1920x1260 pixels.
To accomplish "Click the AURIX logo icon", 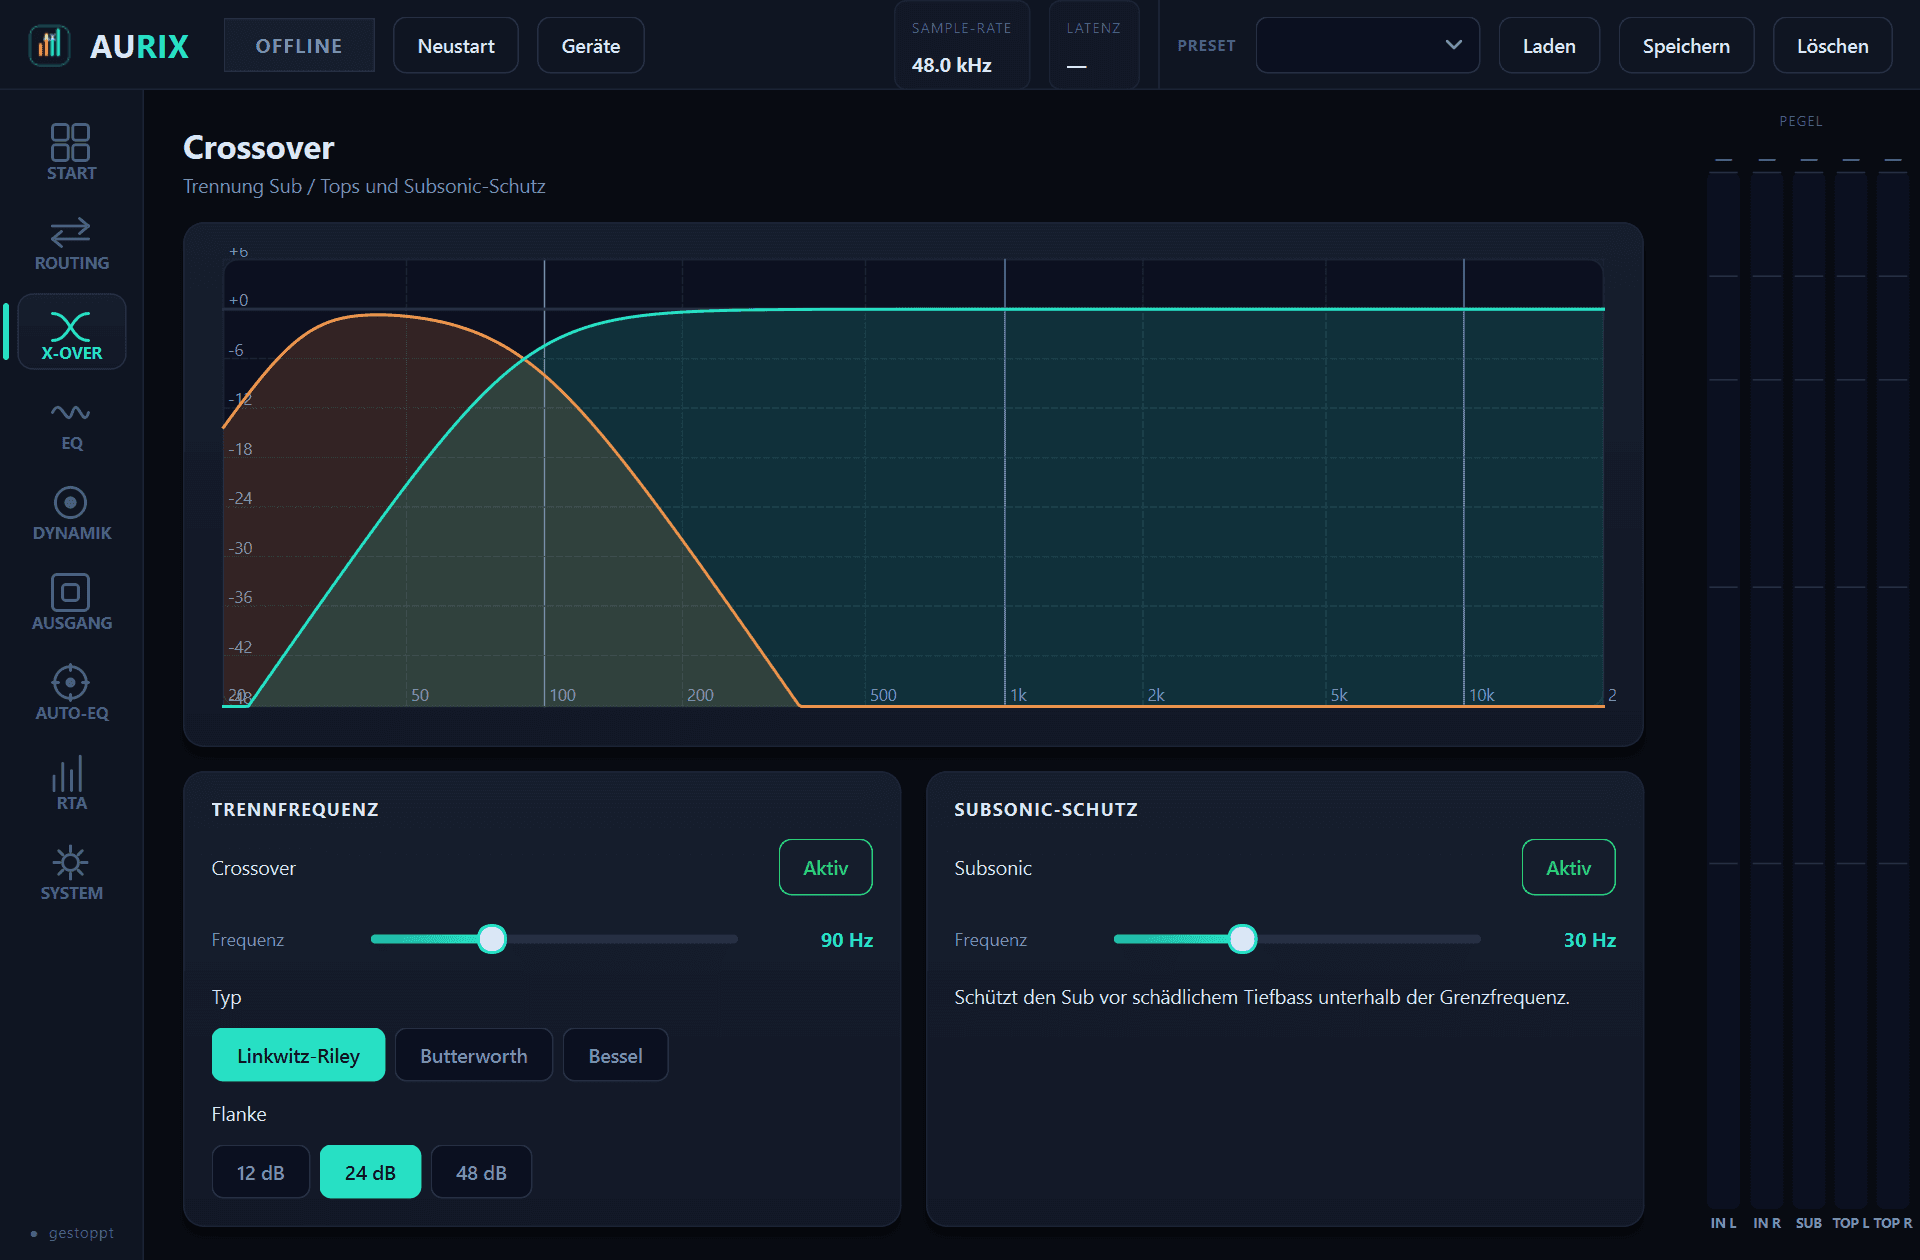I will [49, 46].
